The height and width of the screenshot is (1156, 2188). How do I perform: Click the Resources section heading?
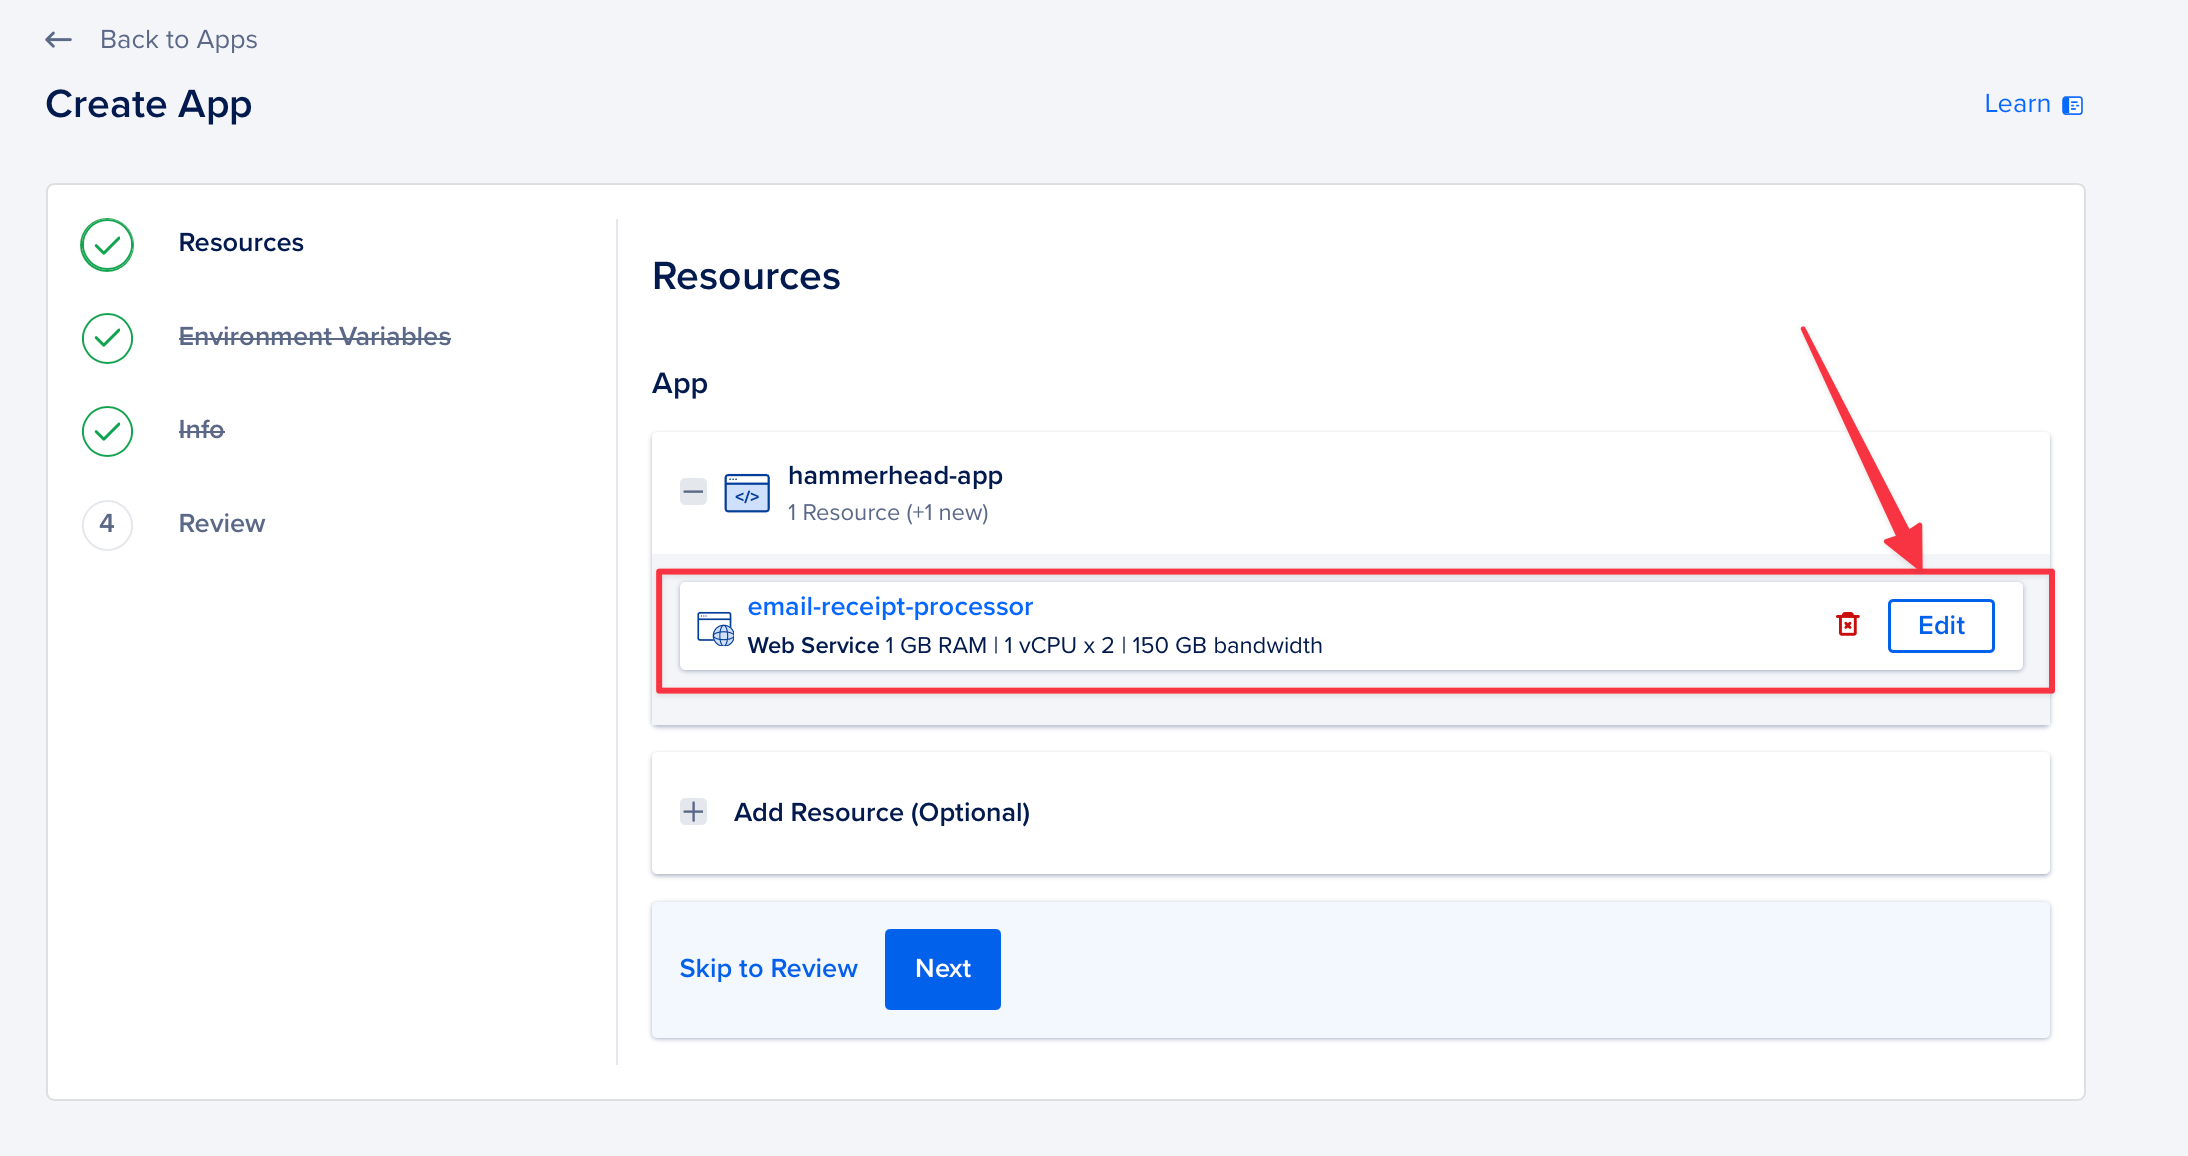(x=746, y=277)
